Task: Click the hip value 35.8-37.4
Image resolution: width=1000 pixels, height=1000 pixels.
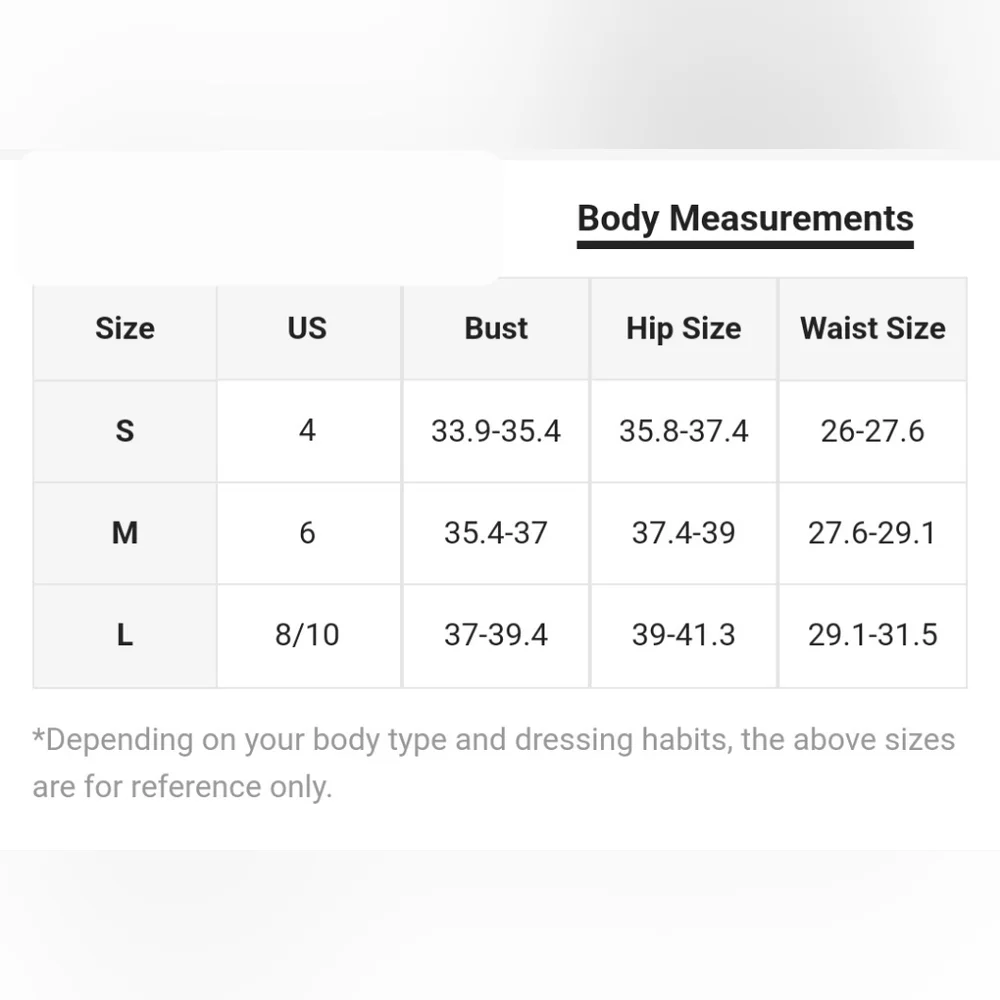Action: tap(684, 431)
